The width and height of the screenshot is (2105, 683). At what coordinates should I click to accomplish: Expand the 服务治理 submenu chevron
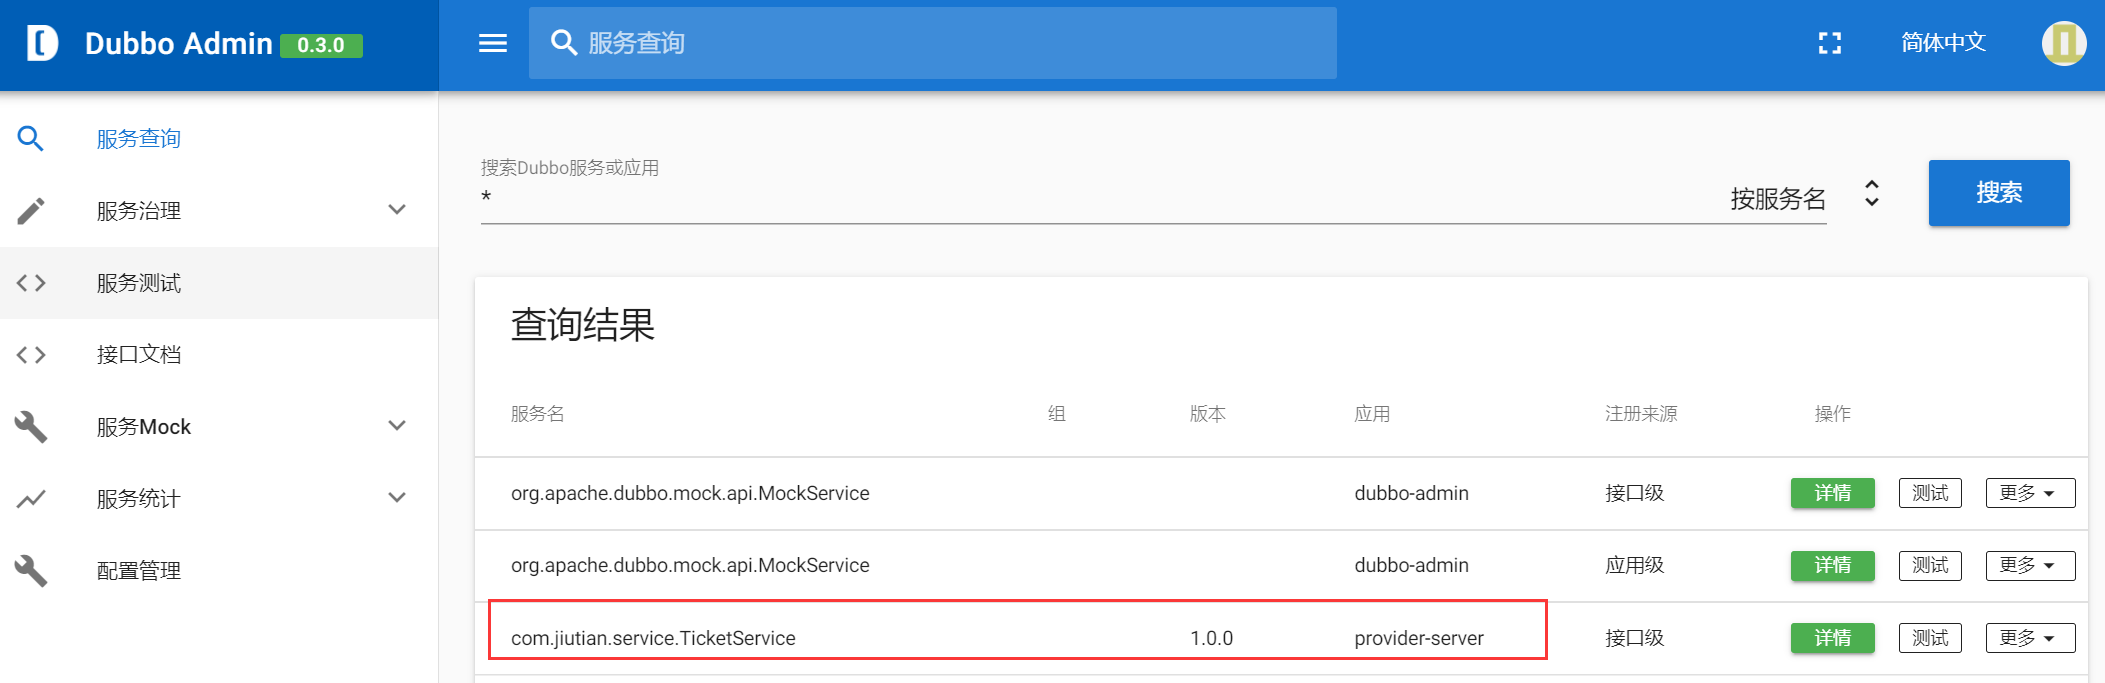point(397,210)
